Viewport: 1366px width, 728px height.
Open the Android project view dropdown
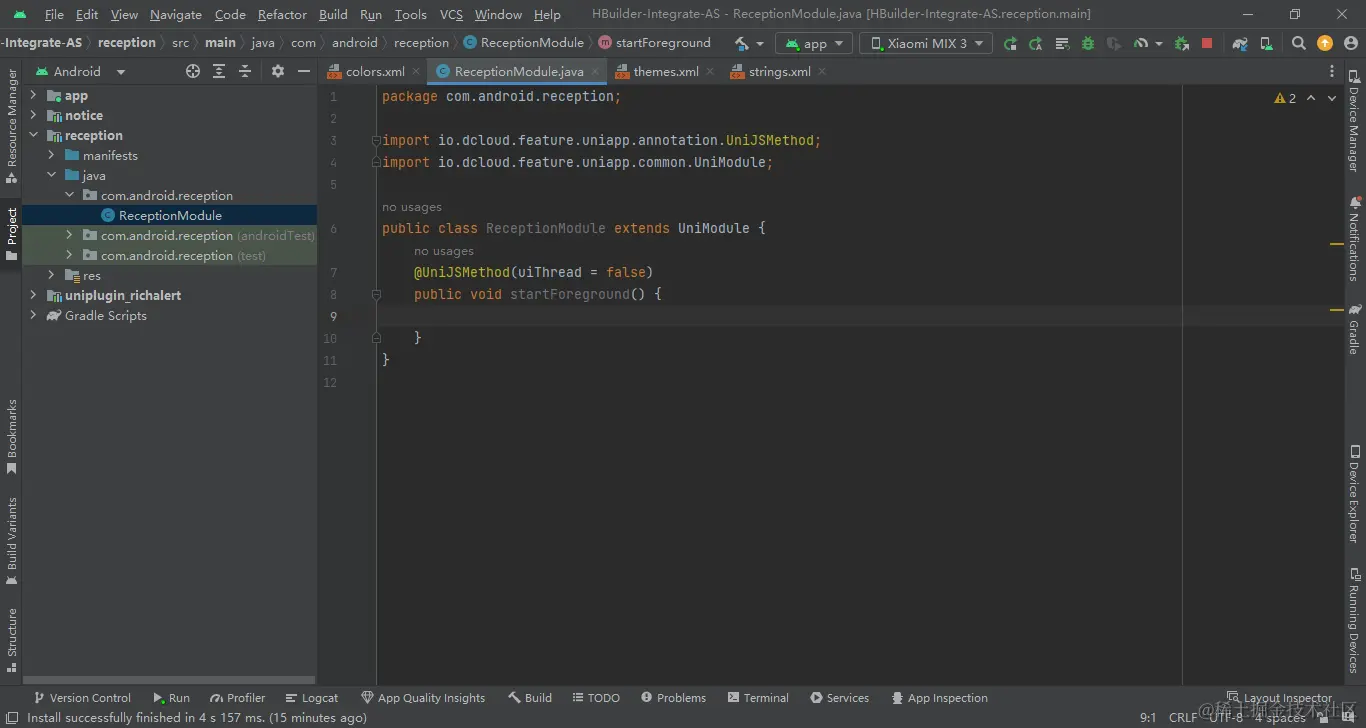81,71
